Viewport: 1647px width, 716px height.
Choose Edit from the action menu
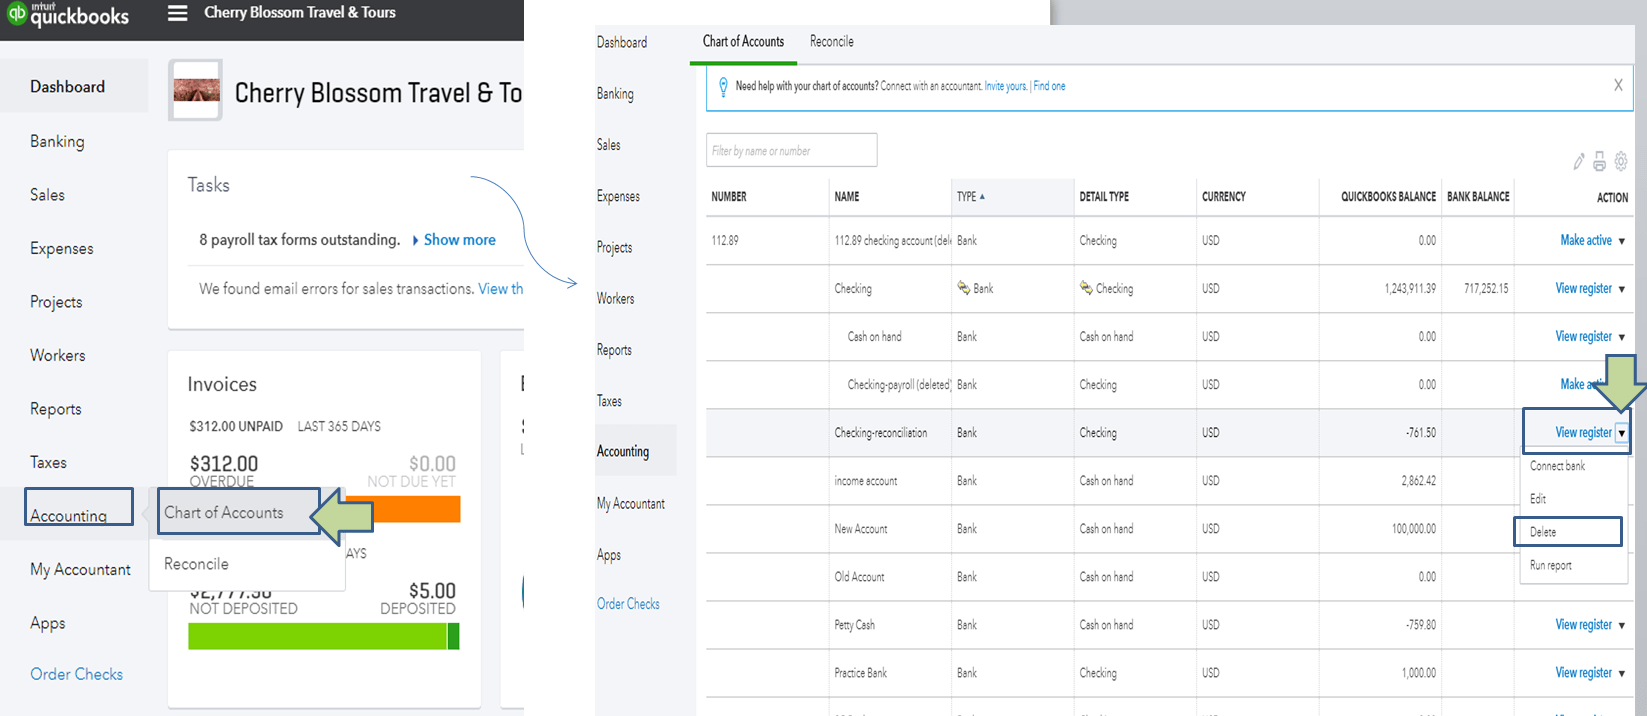[x=1538, y=499]
